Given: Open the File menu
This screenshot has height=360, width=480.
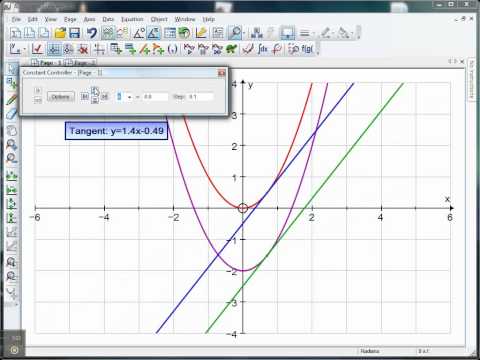Looking at the screenshot, I should tap(16, 19).
